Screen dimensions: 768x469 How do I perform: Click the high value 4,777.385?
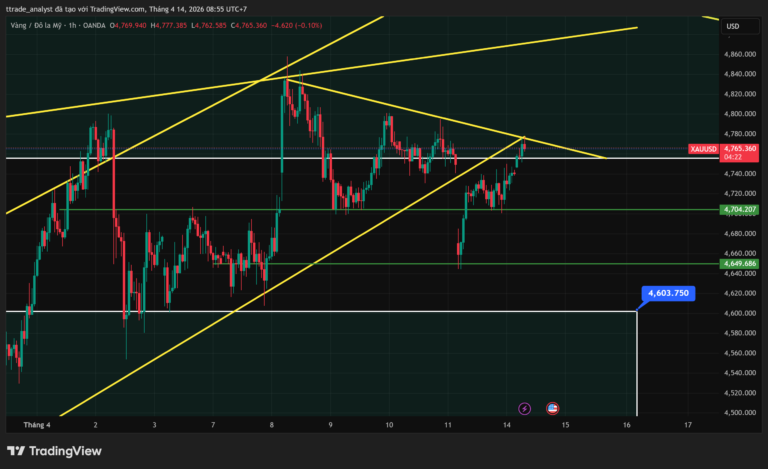tap(171, 25)
